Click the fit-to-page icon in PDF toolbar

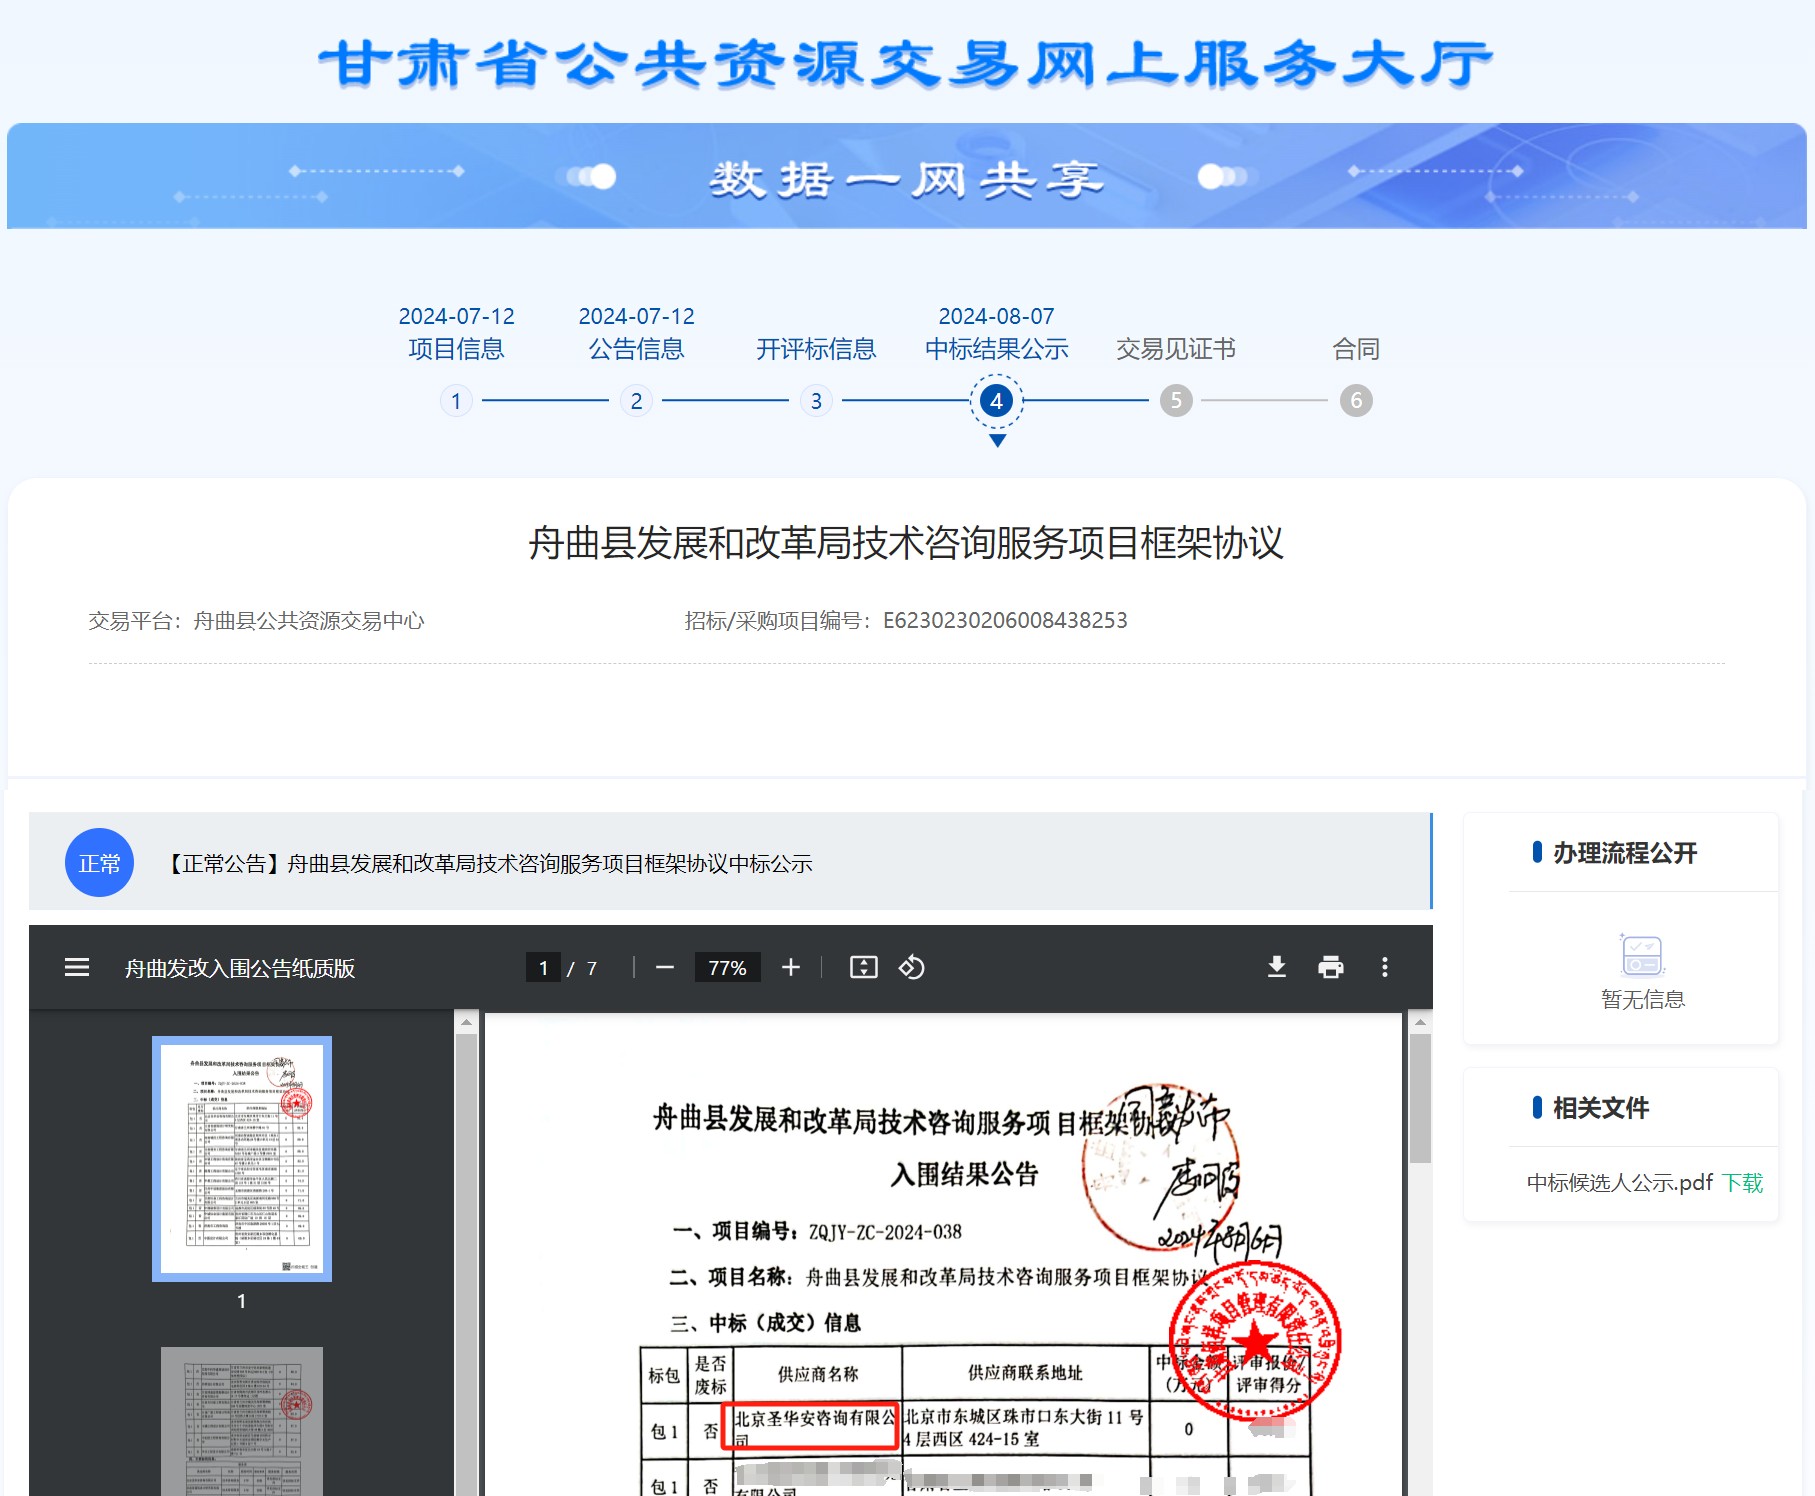pyautogui.click(x=864, y=967)
